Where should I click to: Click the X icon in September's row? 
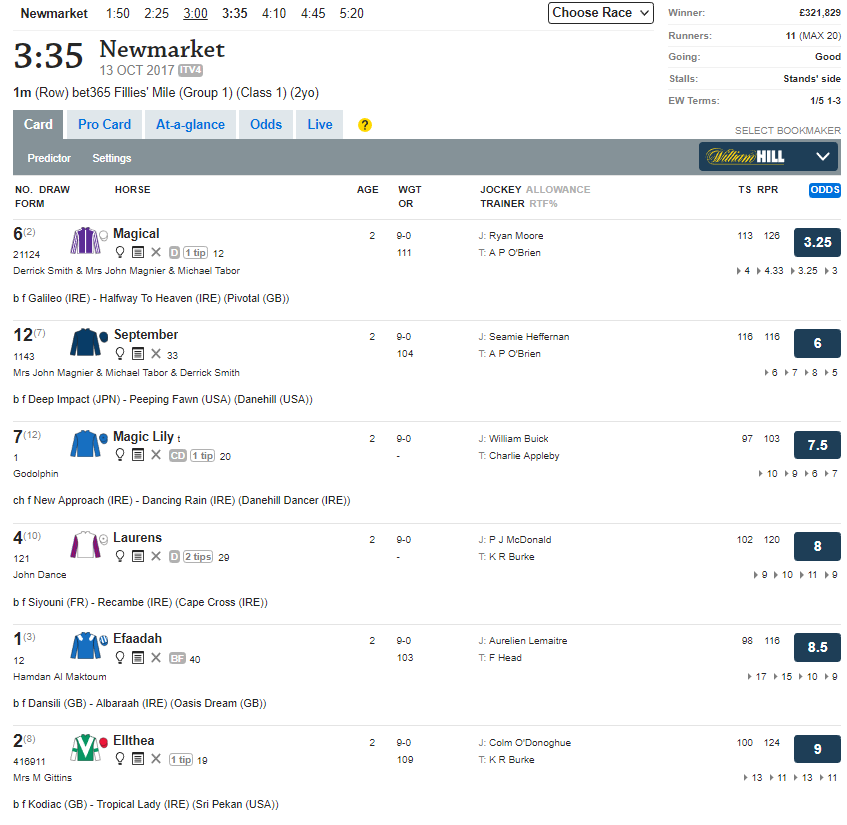156,354
